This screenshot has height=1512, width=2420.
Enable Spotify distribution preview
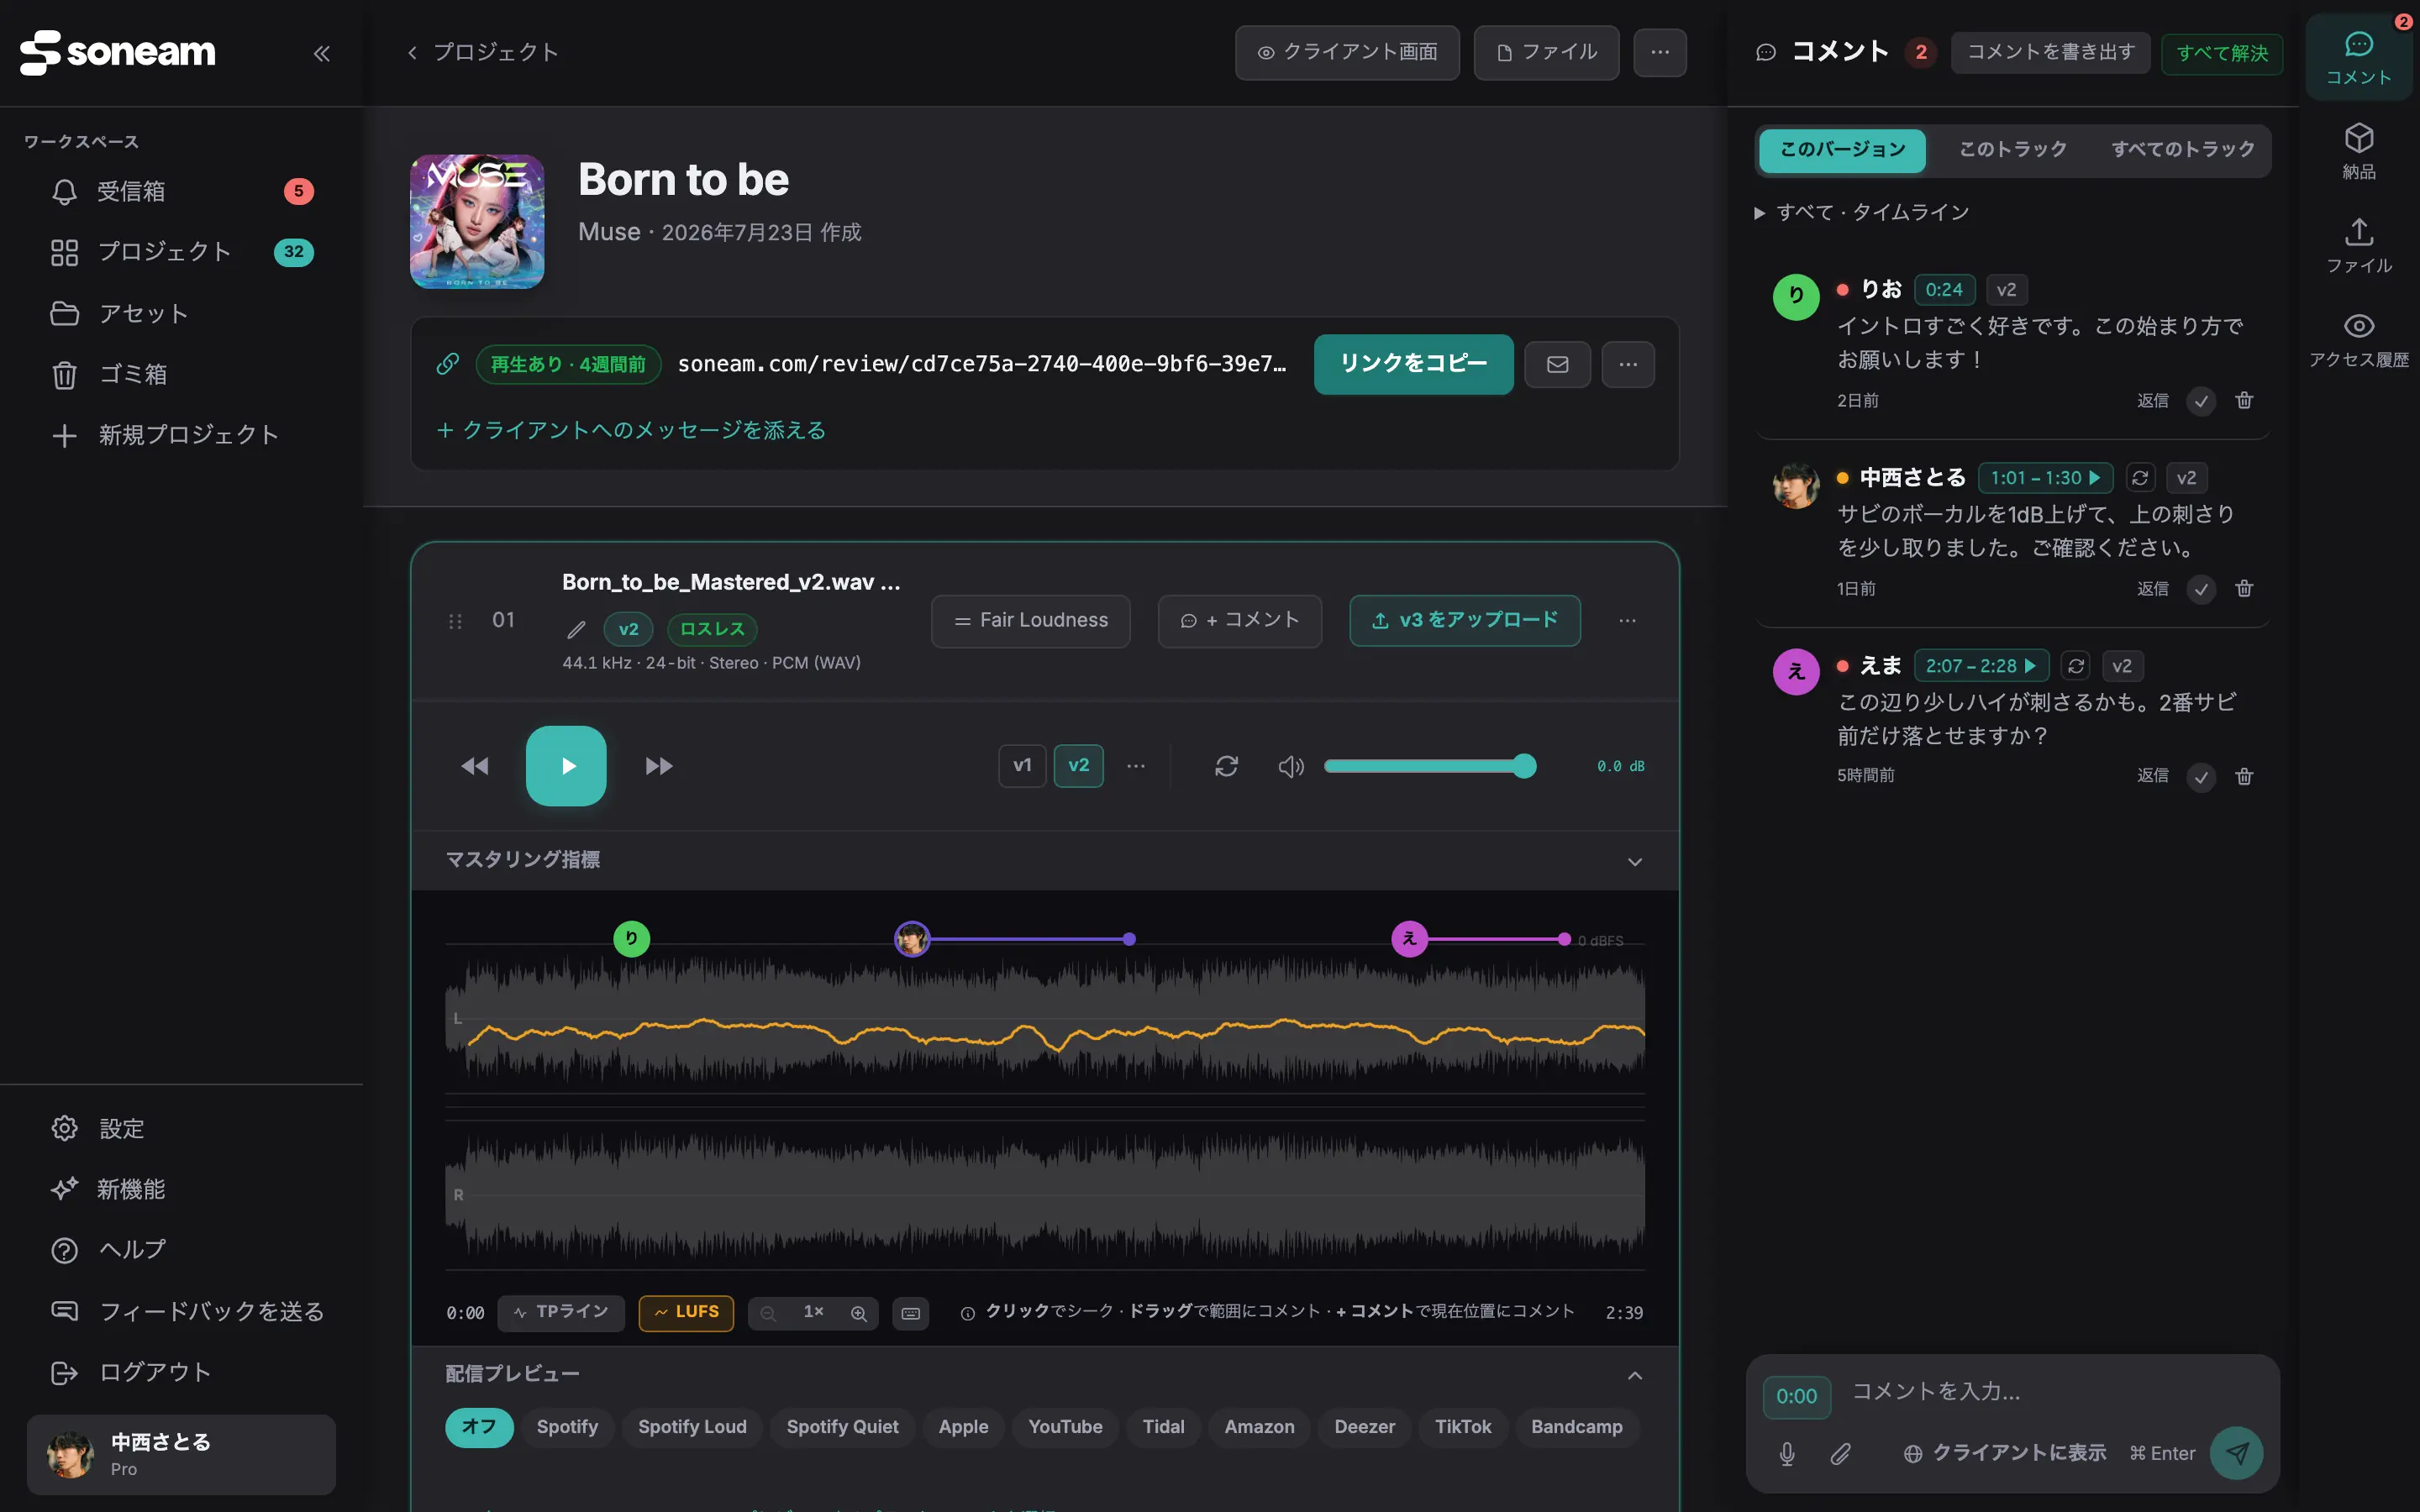click(567, 1427)
